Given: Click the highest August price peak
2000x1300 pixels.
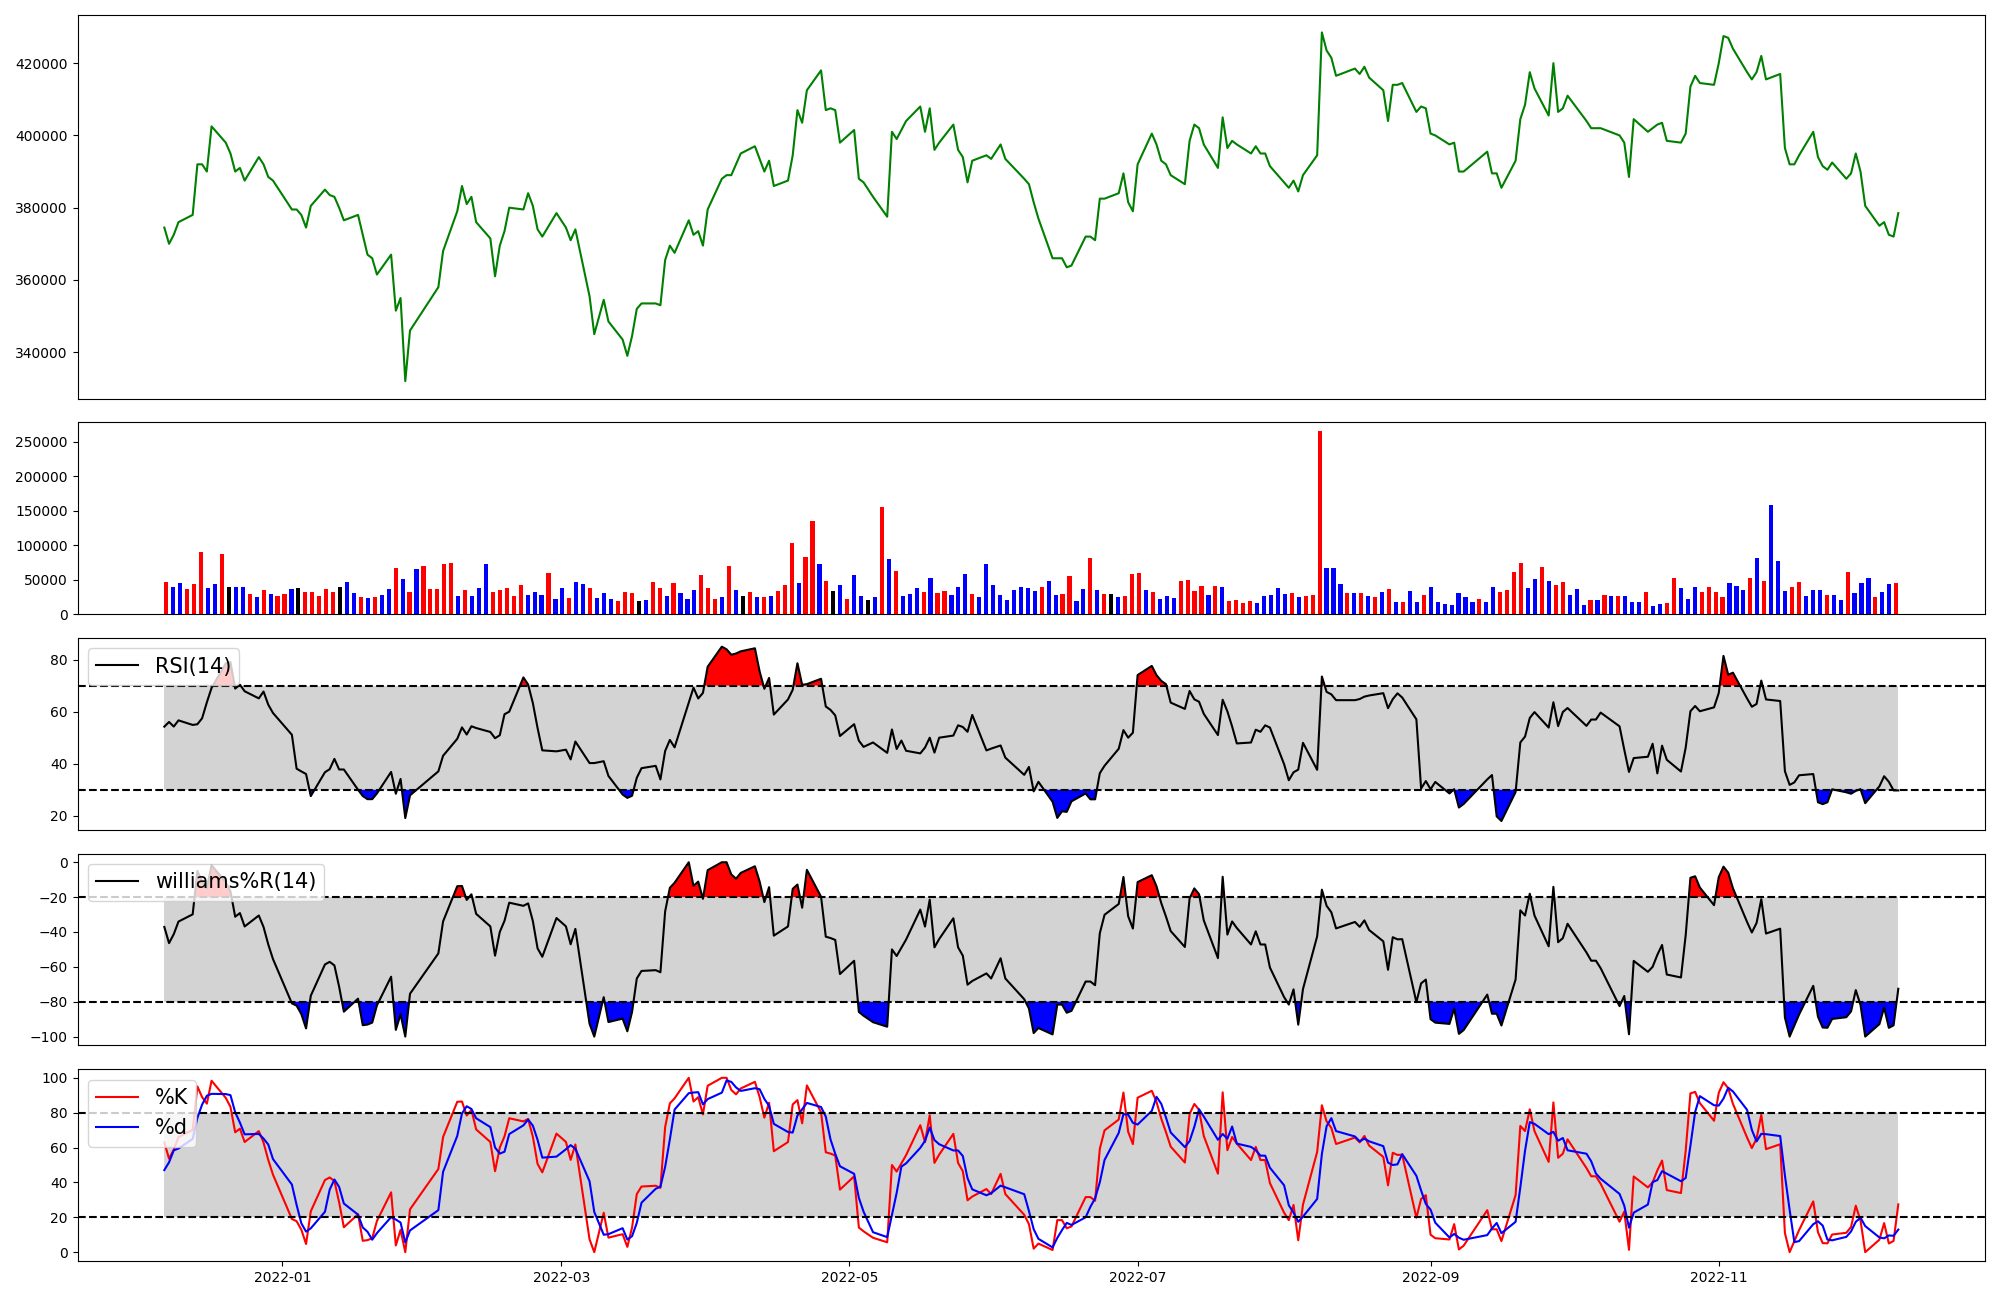Looking at the screenshot, I should click(1321, 33).
